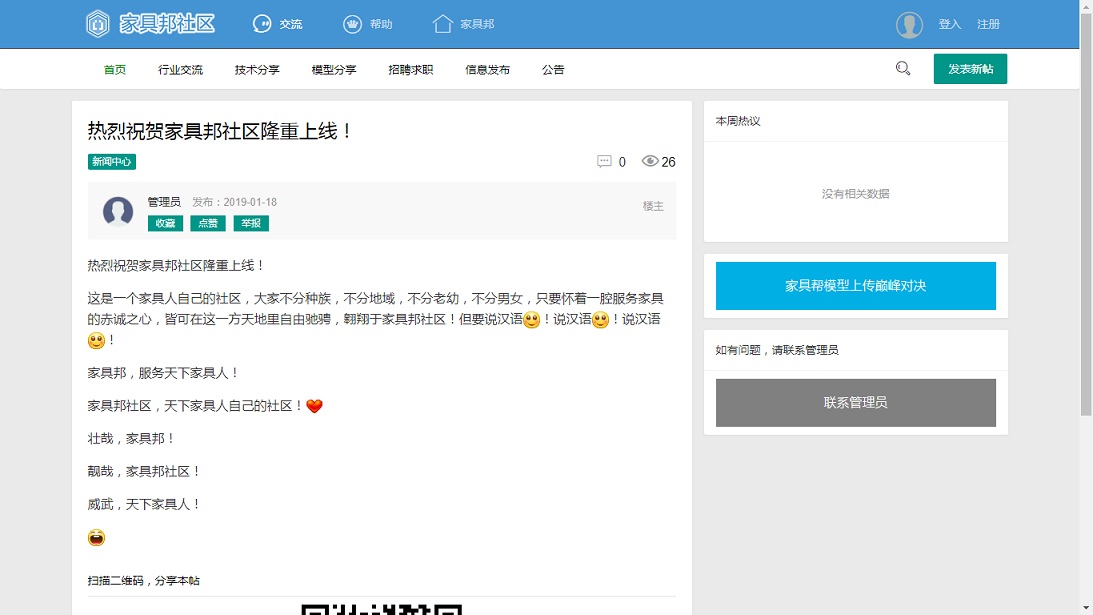This screenshot has height=615, width=1093.
Task: Click the 新闻中心 category tag
Action: [x=112, y=162]
